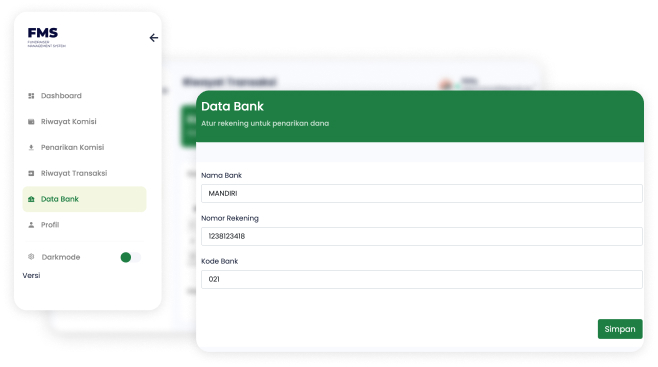This screenshot has width=658, height=367.
Task: Toggle the Darkmode switch
Action: [131, 257]
